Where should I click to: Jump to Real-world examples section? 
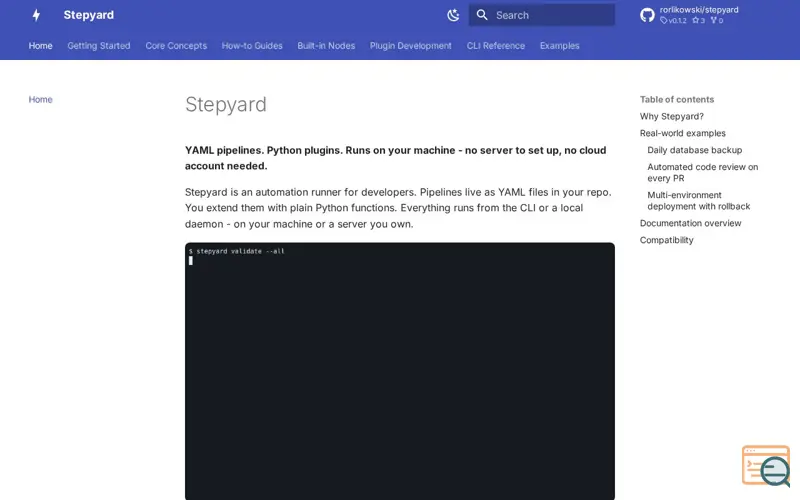[683, 133]
